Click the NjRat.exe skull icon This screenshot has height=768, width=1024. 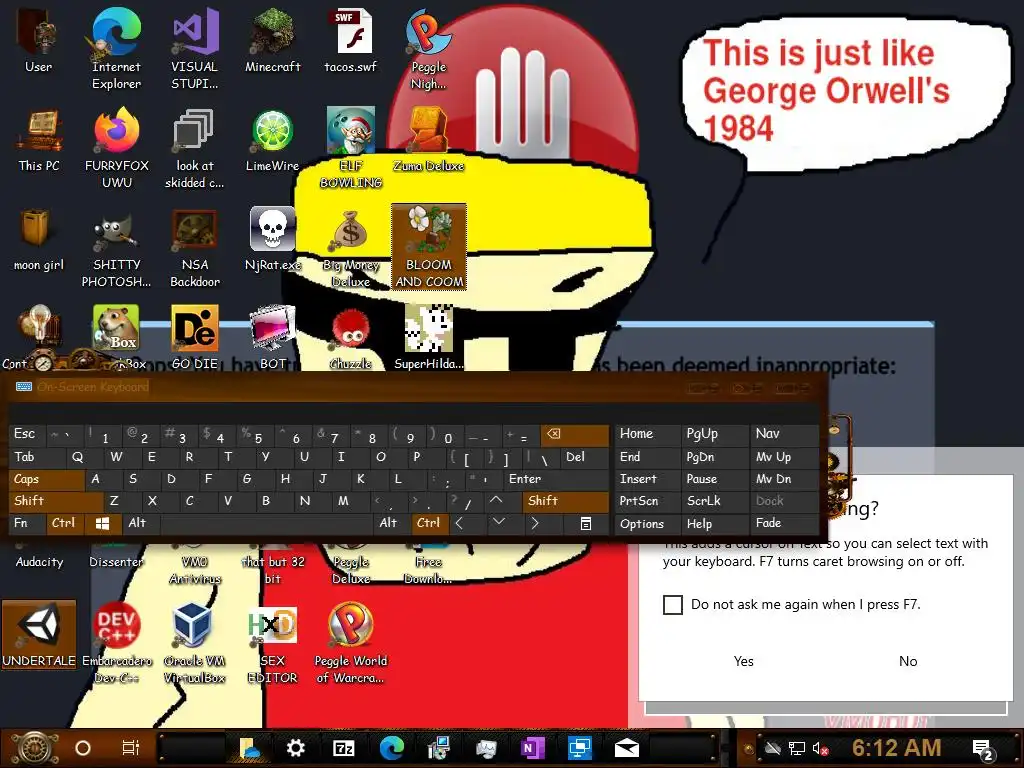272,240
